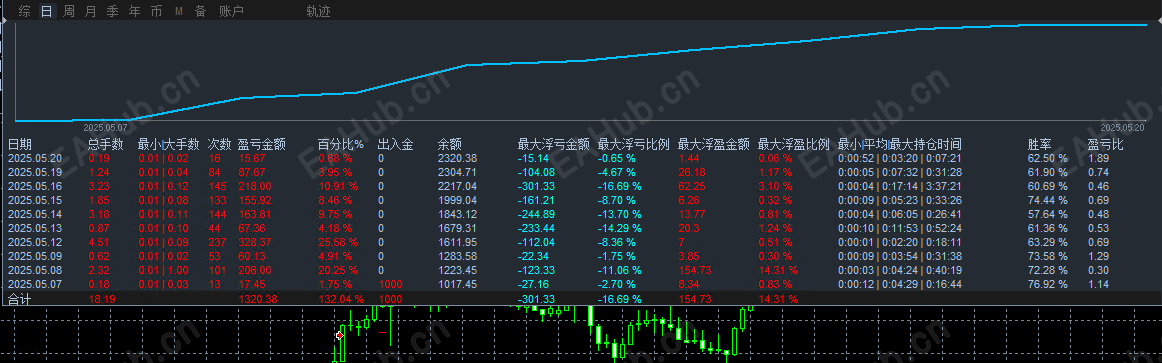Click profit ratio 1.89

(1098, 158)
